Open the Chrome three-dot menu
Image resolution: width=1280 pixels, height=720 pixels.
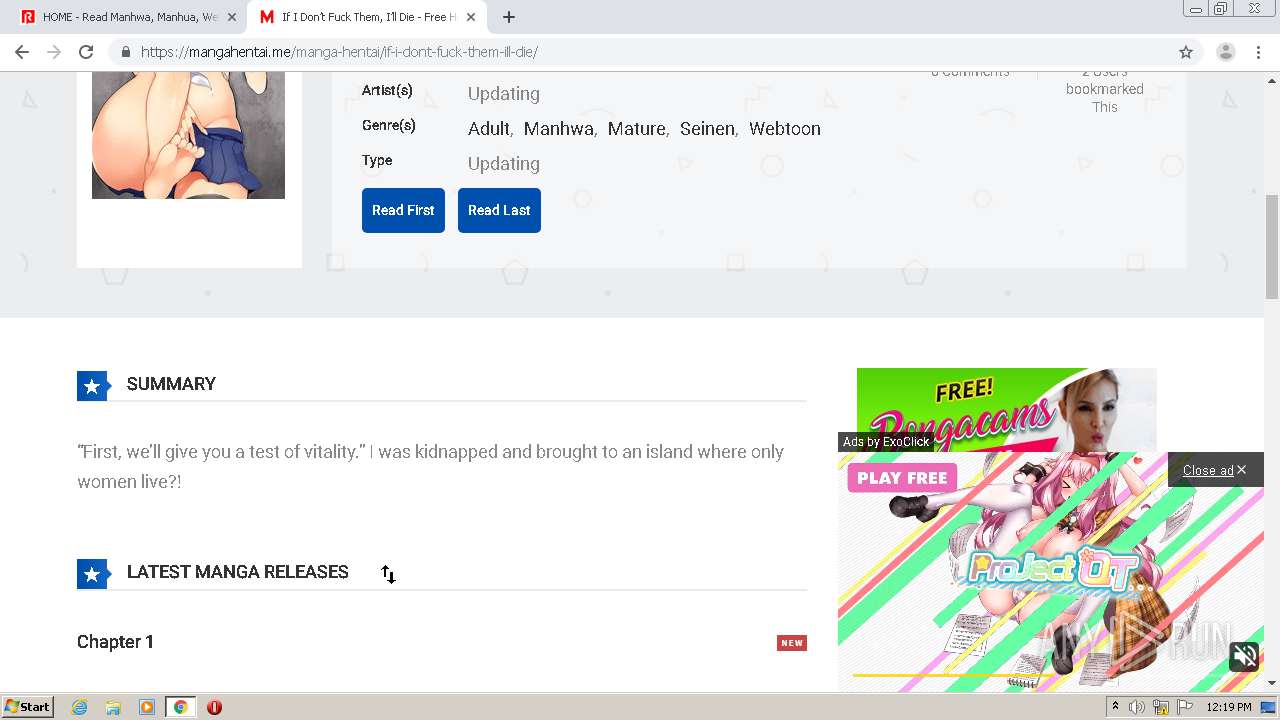[1258, 52]
